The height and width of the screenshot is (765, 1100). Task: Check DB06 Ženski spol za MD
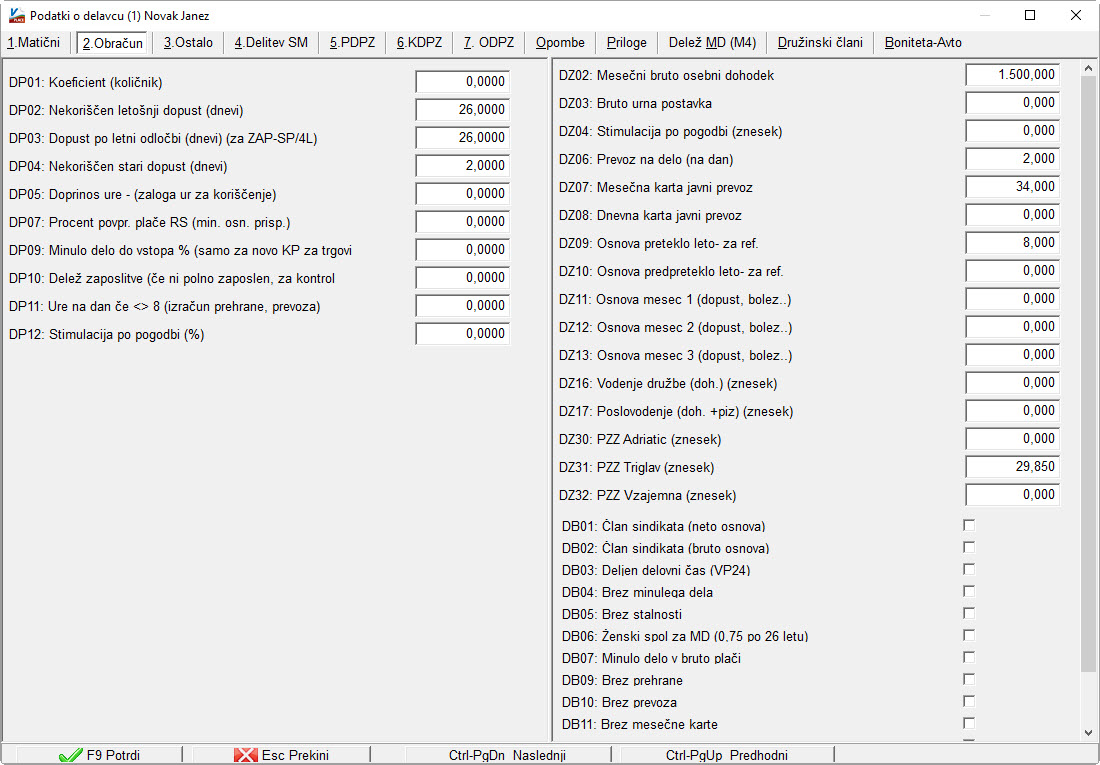point(969,635)
